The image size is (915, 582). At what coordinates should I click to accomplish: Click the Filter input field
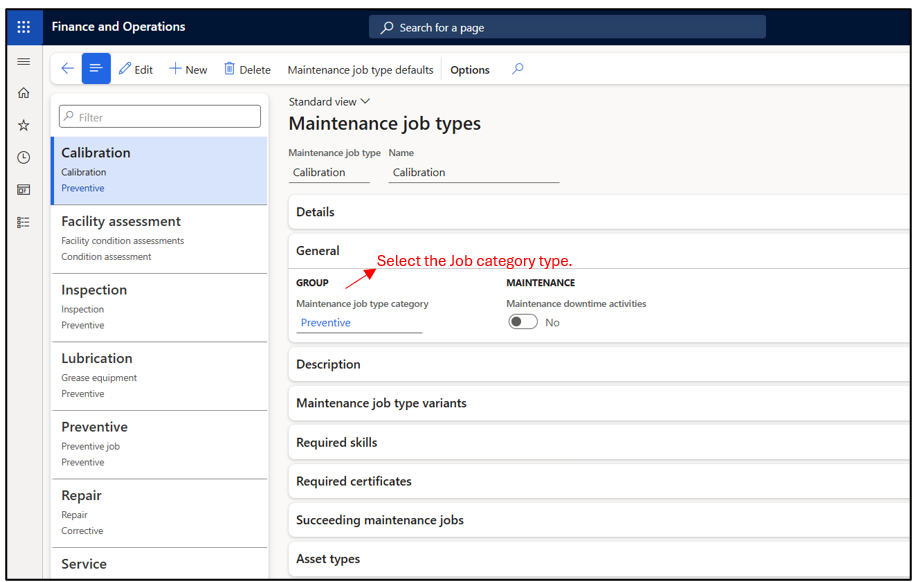160,117
